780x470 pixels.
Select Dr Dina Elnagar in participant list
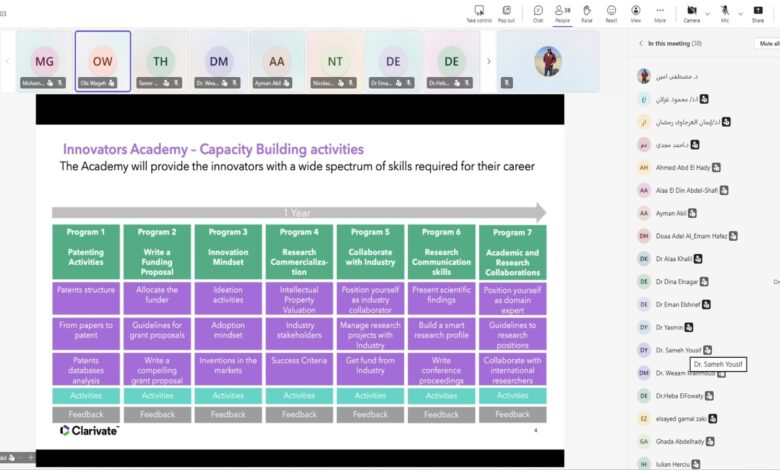(678, 281)
